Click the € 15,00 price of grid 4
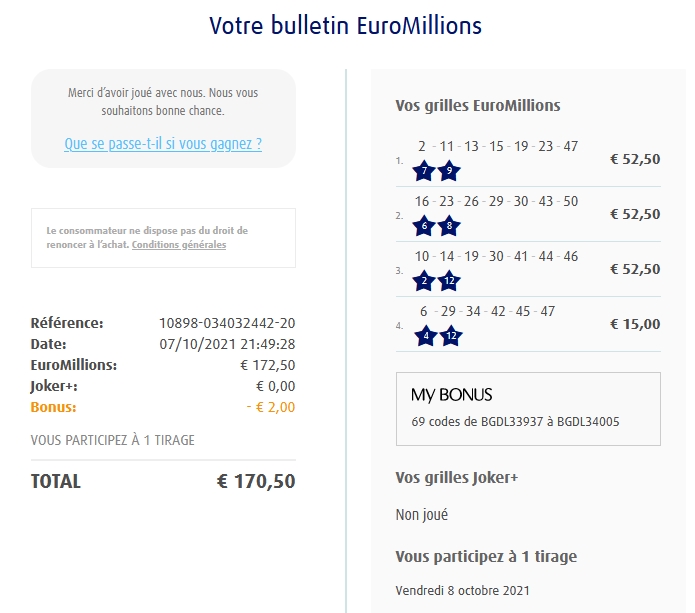This screenshot has height=613, width=695. 635,324
